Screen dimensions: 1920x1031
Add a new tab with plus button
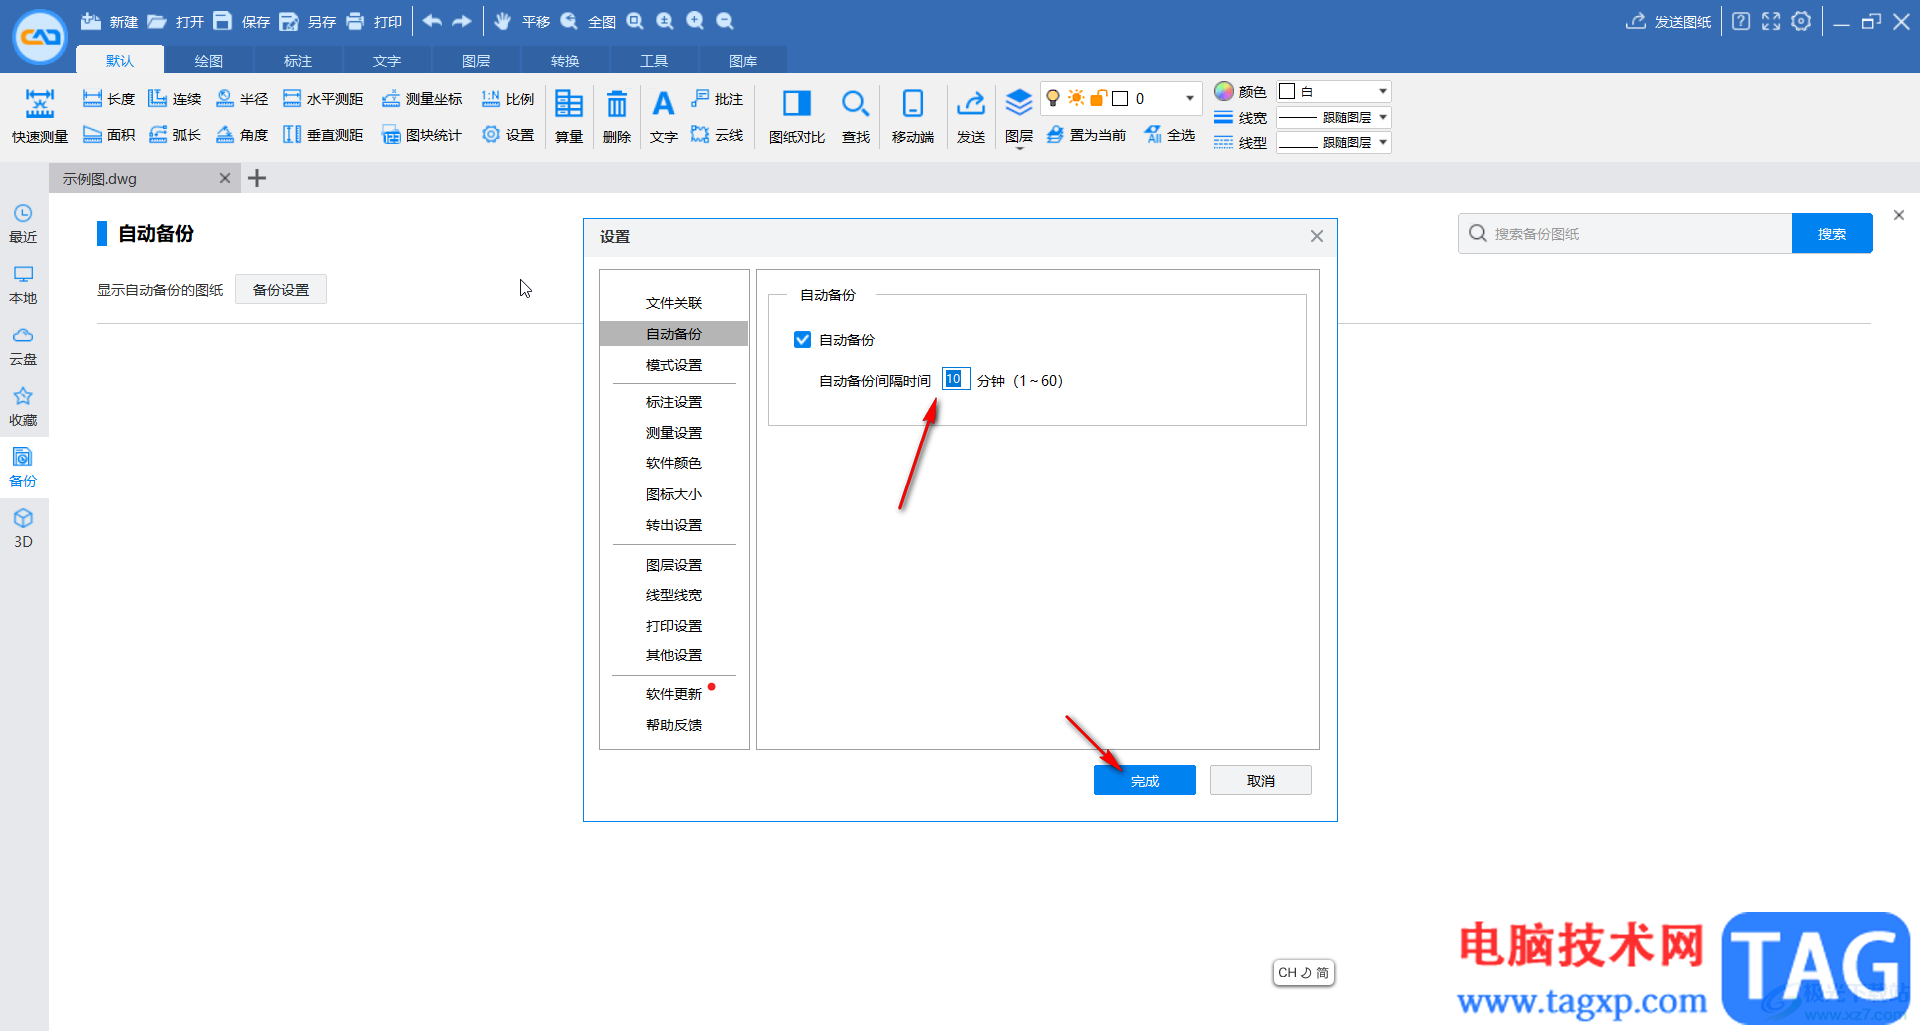tap(257, 178)
